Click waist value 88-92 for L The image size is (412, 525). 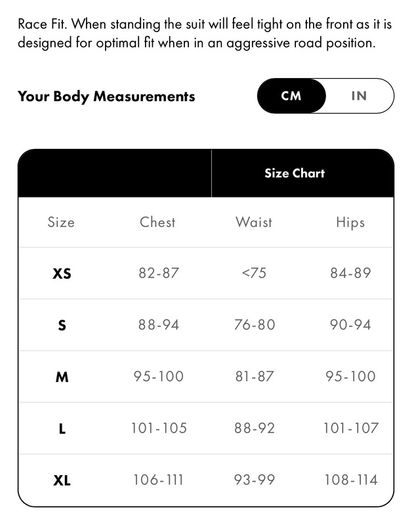254,428
